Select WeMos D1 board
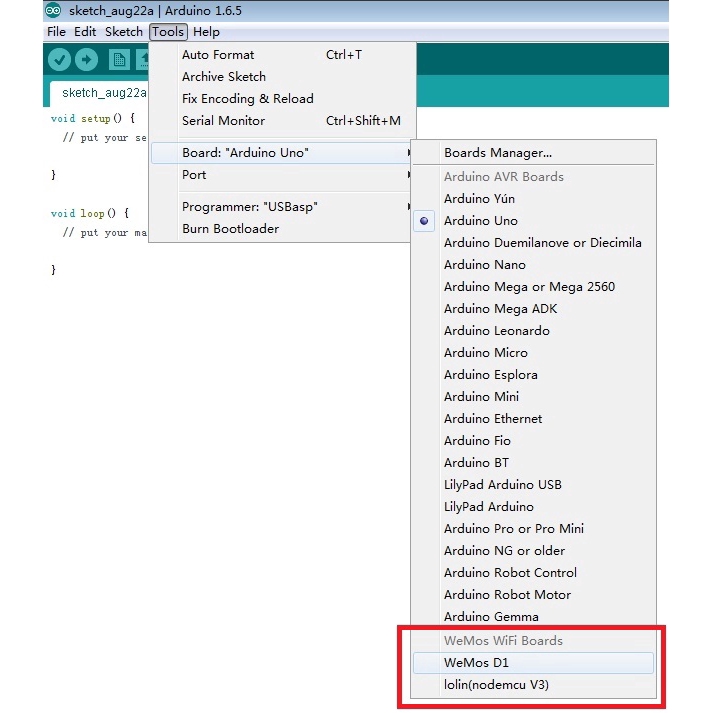The height and width of the screenshot is (713, 713). pyautogui.click(x=477, y=663)
